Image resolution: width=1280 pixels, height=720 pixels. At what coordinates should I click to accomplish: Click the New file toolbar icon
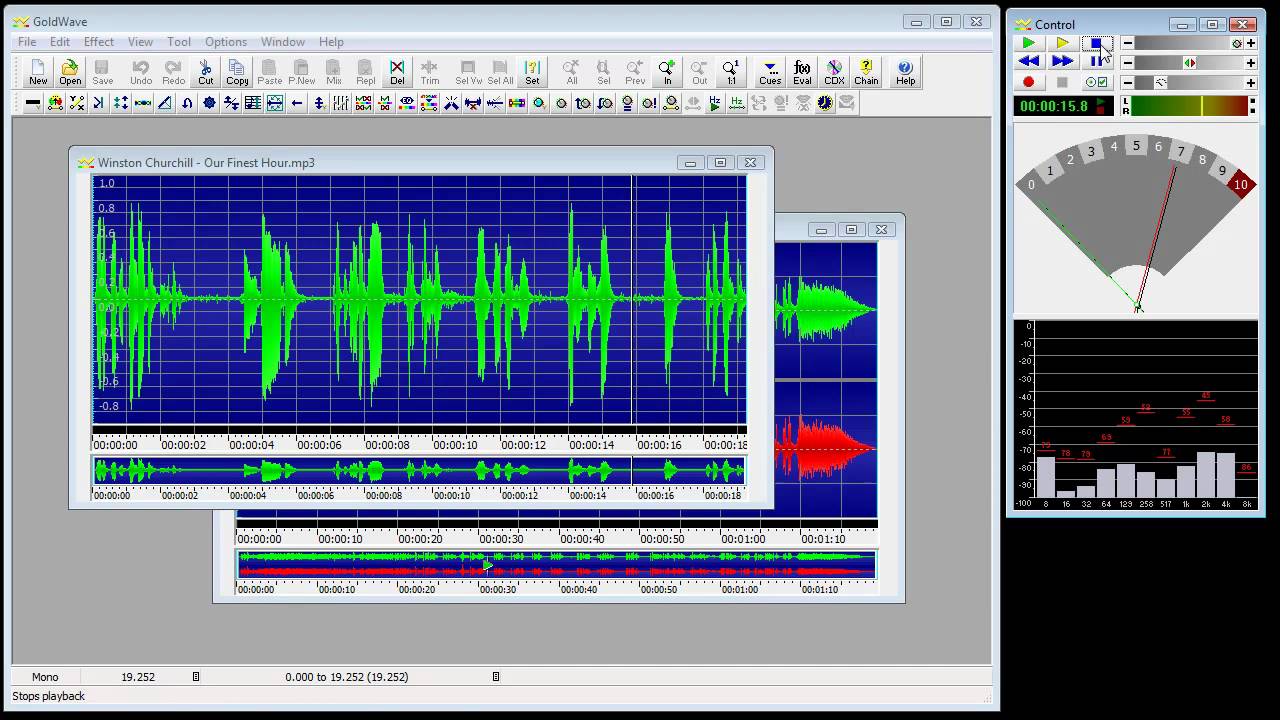click(x=38, y=72)
